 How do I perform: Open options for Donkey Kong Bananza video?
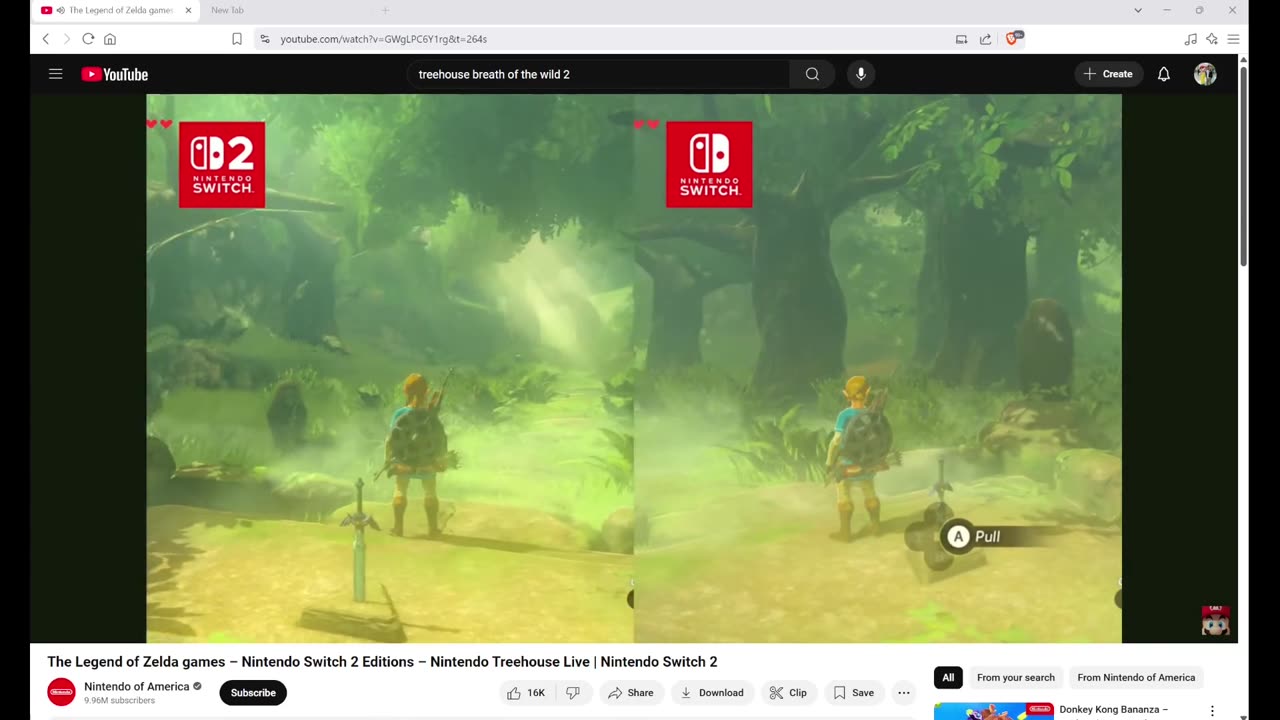tap(1212, 711)
